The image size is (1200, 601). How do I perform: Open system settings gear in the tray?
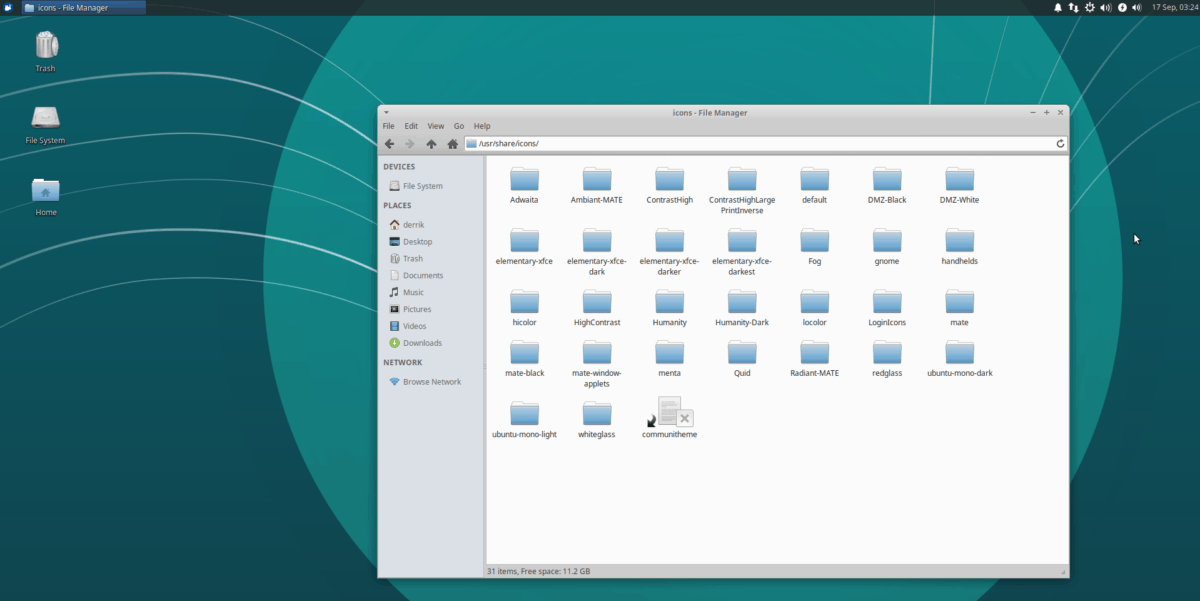1088,7
